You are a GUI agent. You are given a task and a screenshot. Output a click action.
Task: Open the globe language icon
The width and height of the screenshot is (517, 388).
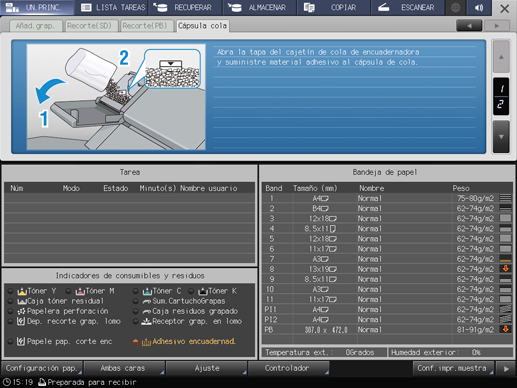coord(455,8)
